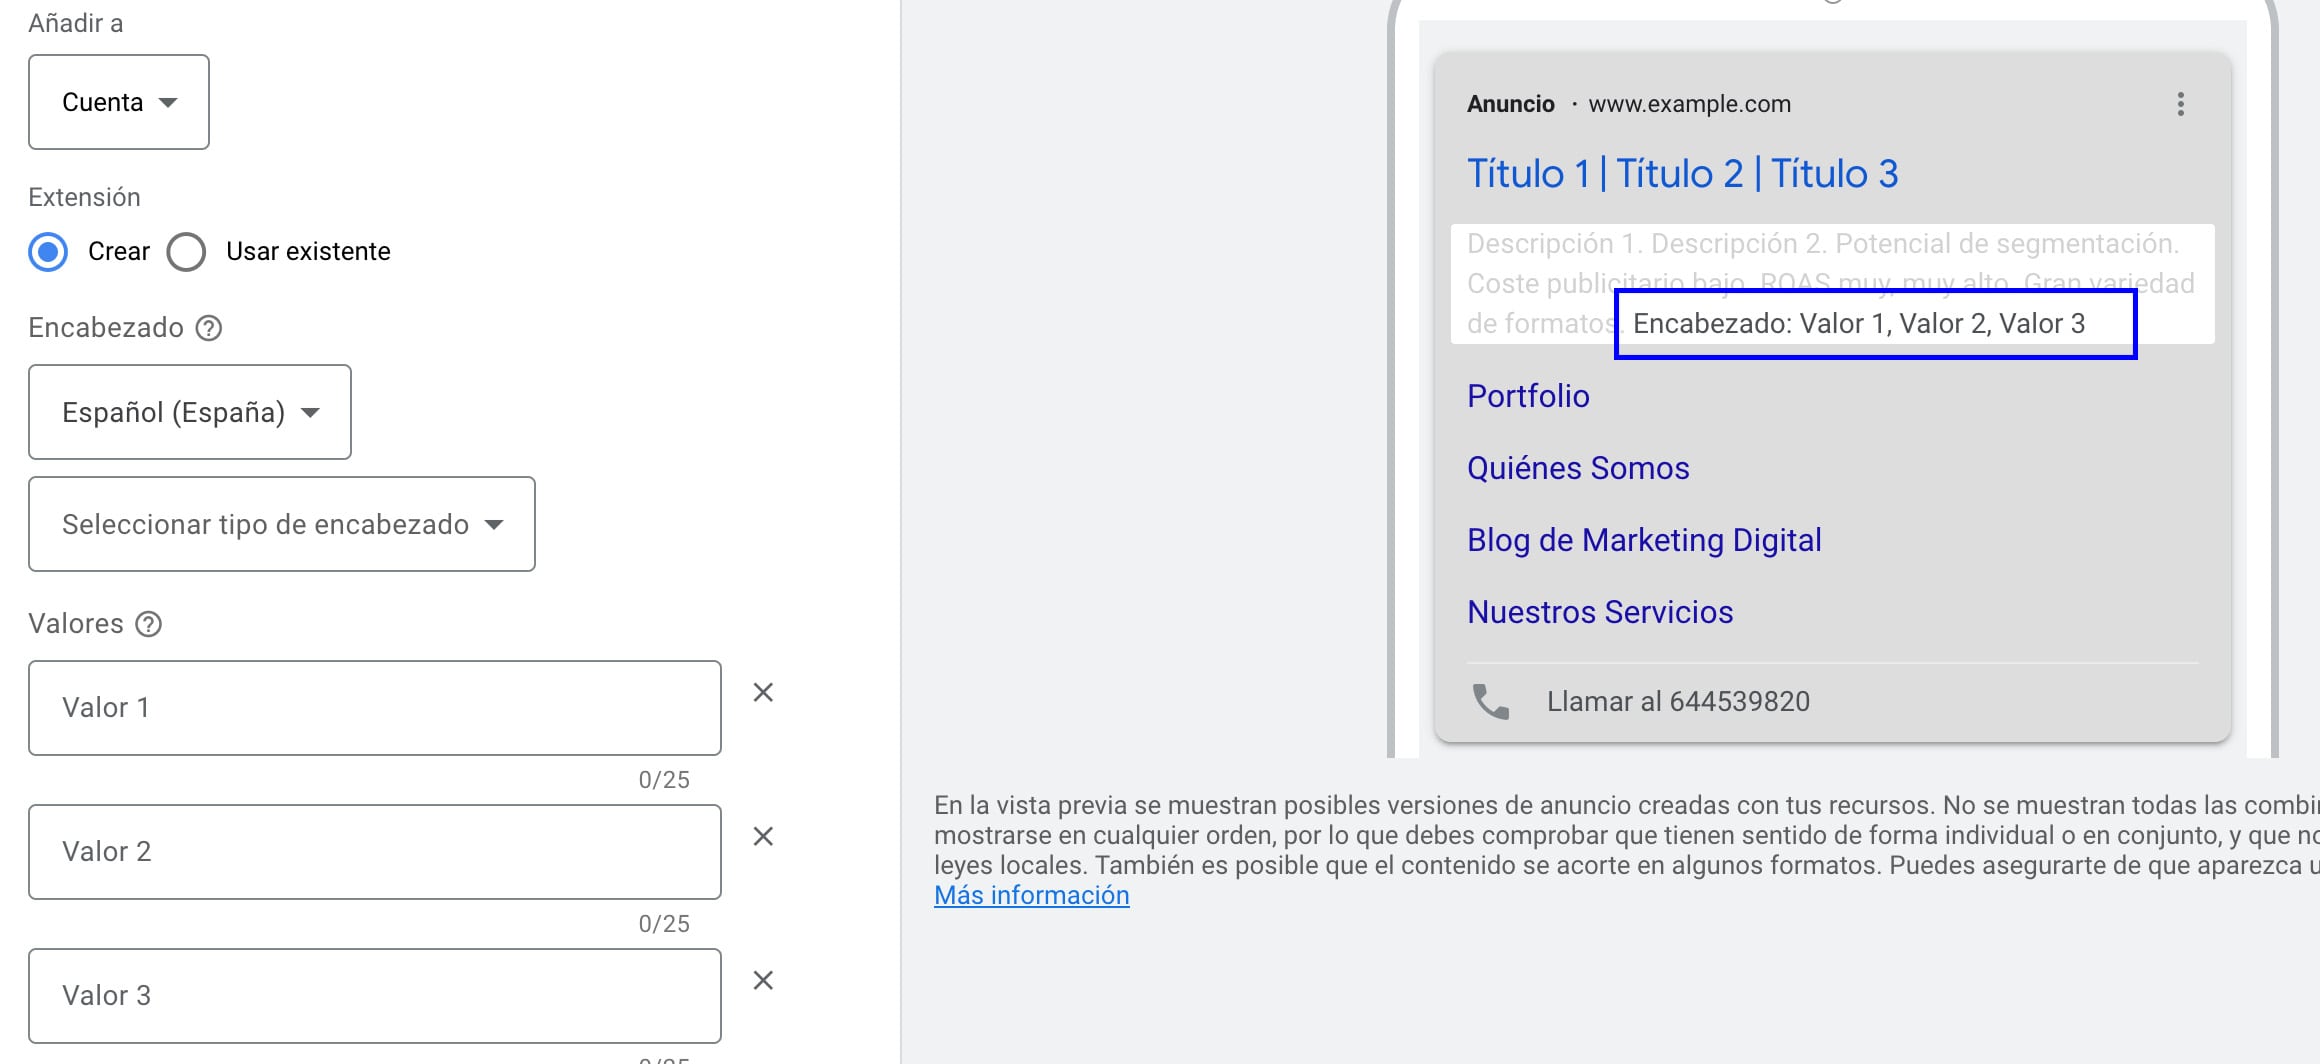Click the highlighted Encabezado snippet in the preview
This screenshot has width=2320, height=1064.
coord(1871,322)
